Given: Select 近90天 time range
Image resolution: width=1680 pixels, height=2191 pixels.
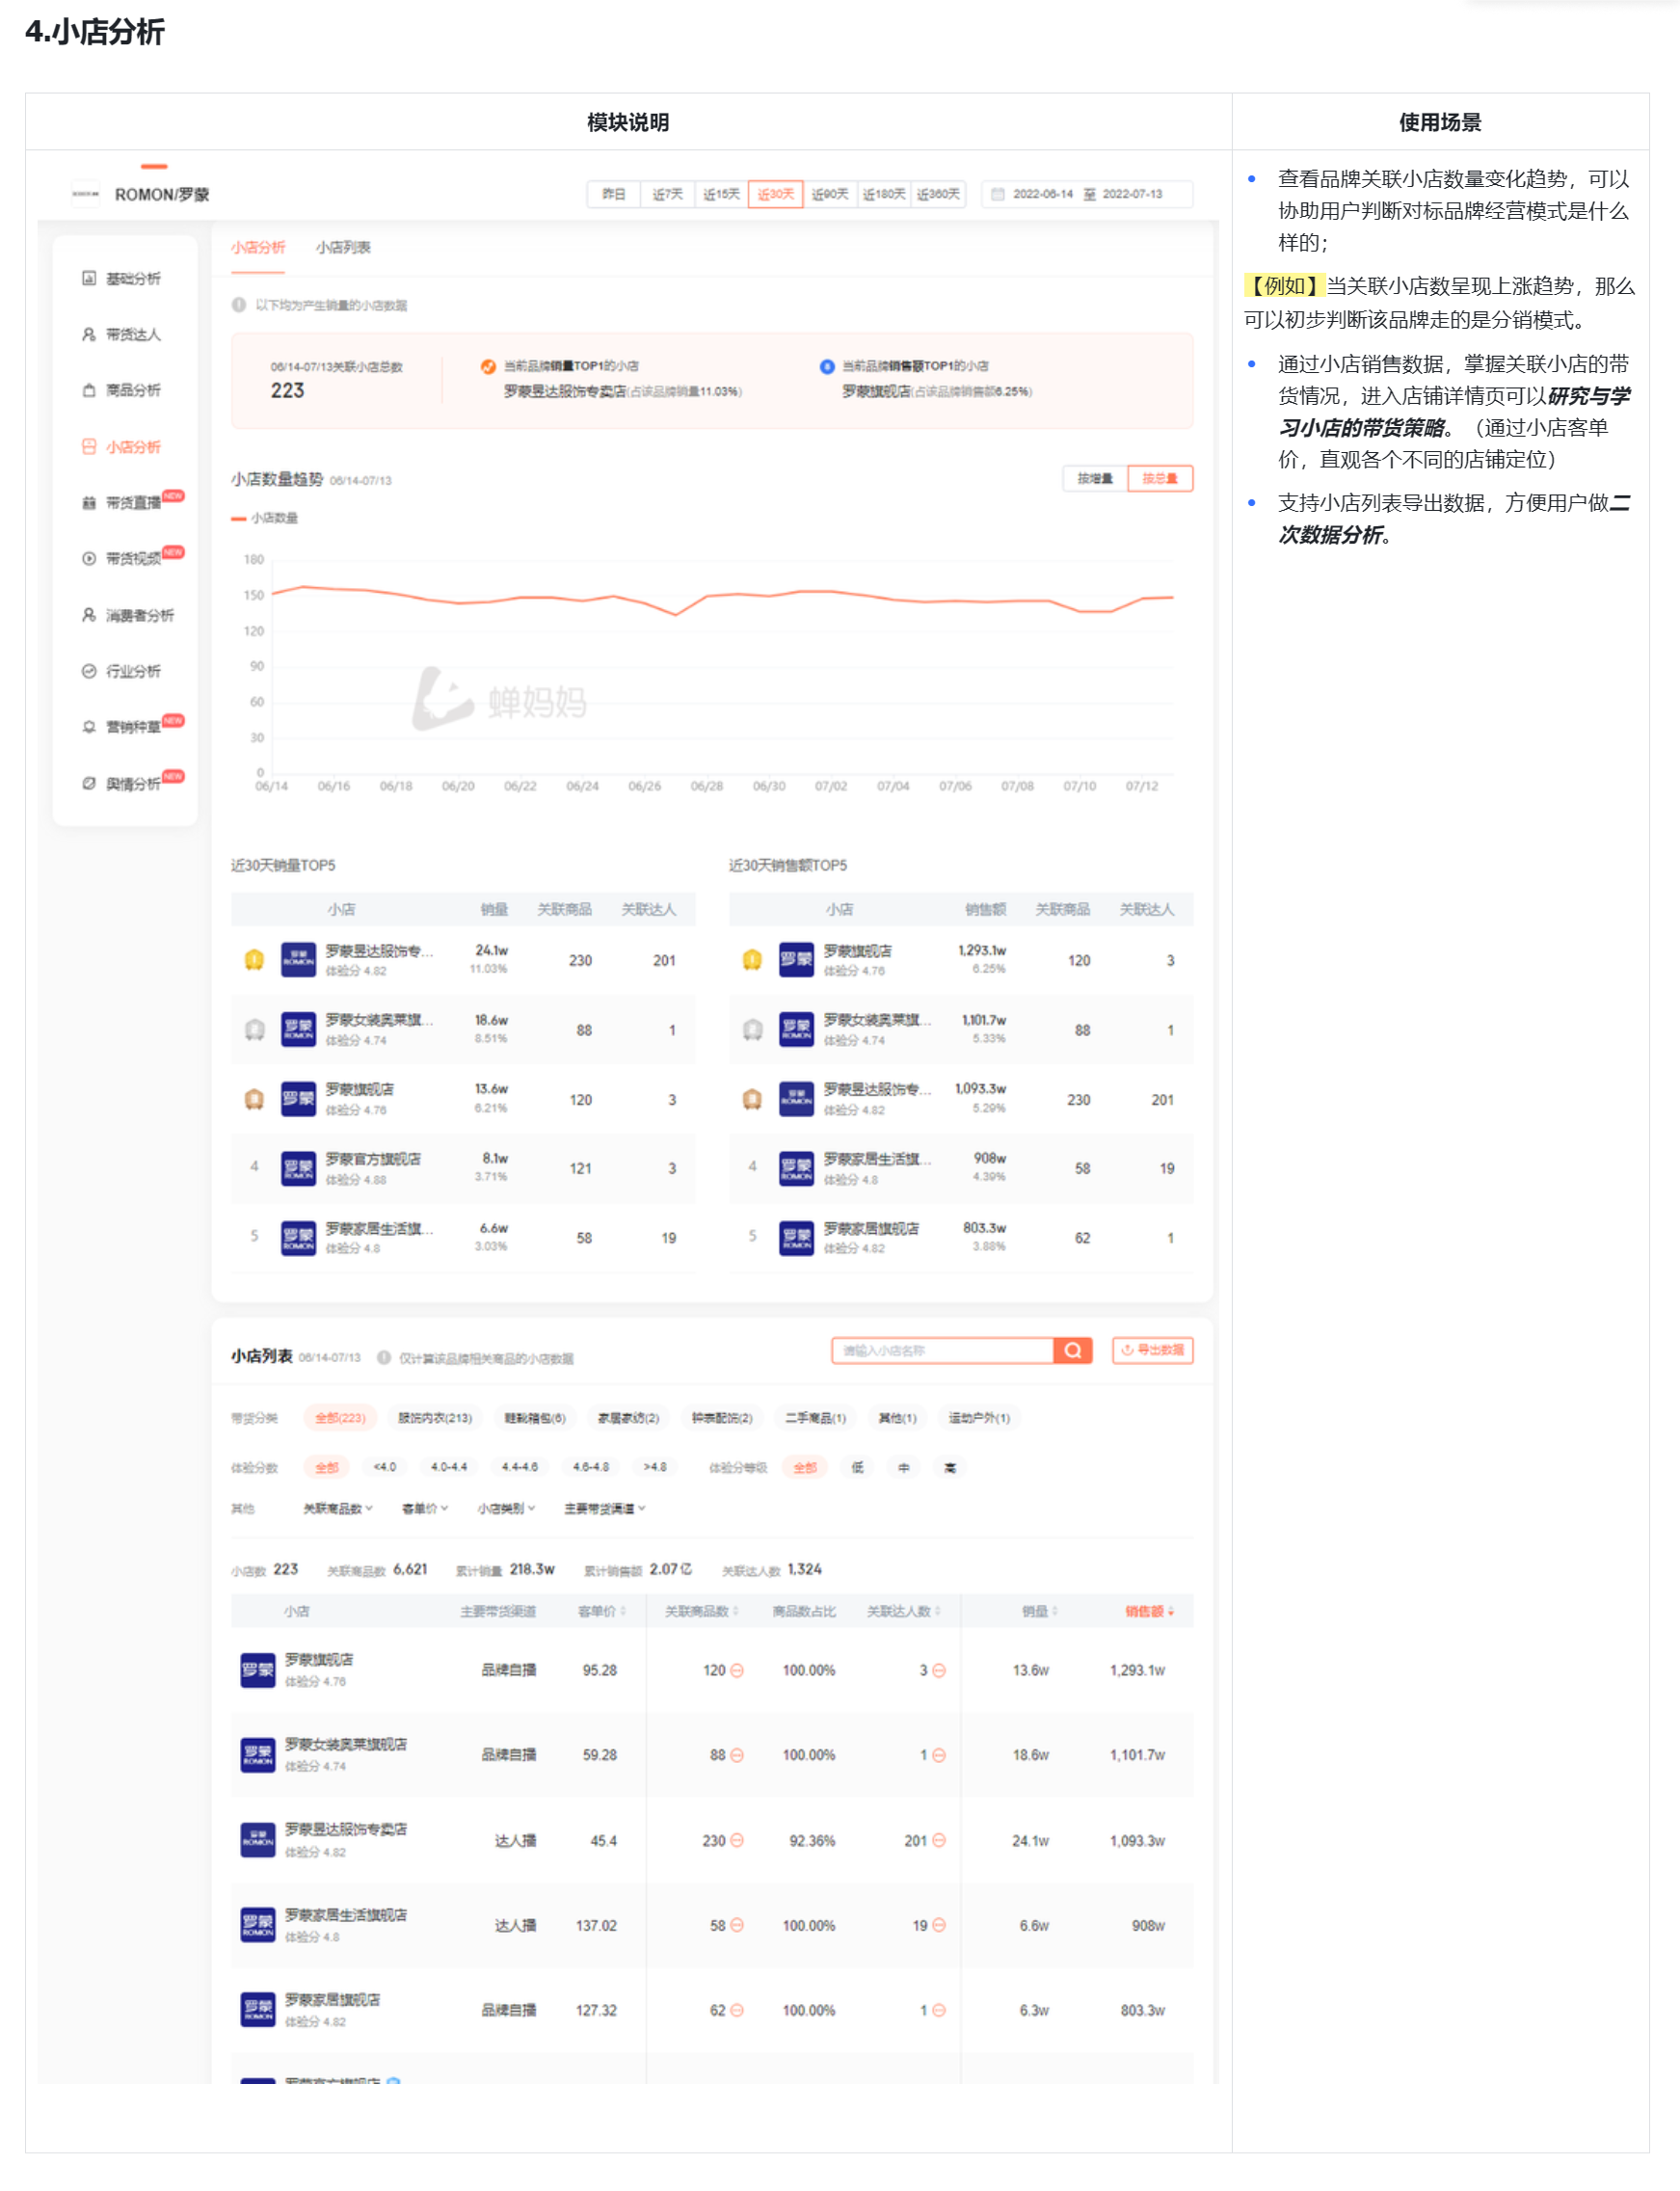Looking at the screenshot, I should pyautogui.click(x=830, y=194).
